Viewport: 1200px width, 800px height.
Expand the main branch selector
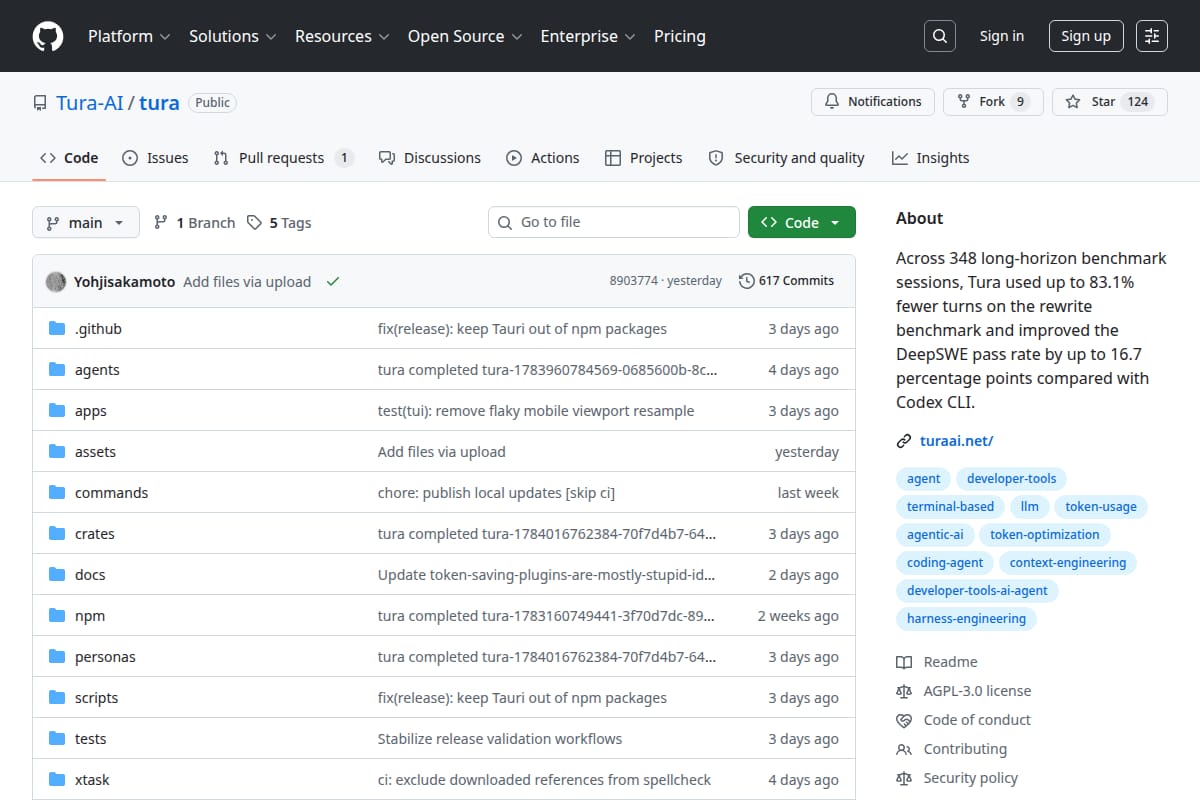coord(85,223)
